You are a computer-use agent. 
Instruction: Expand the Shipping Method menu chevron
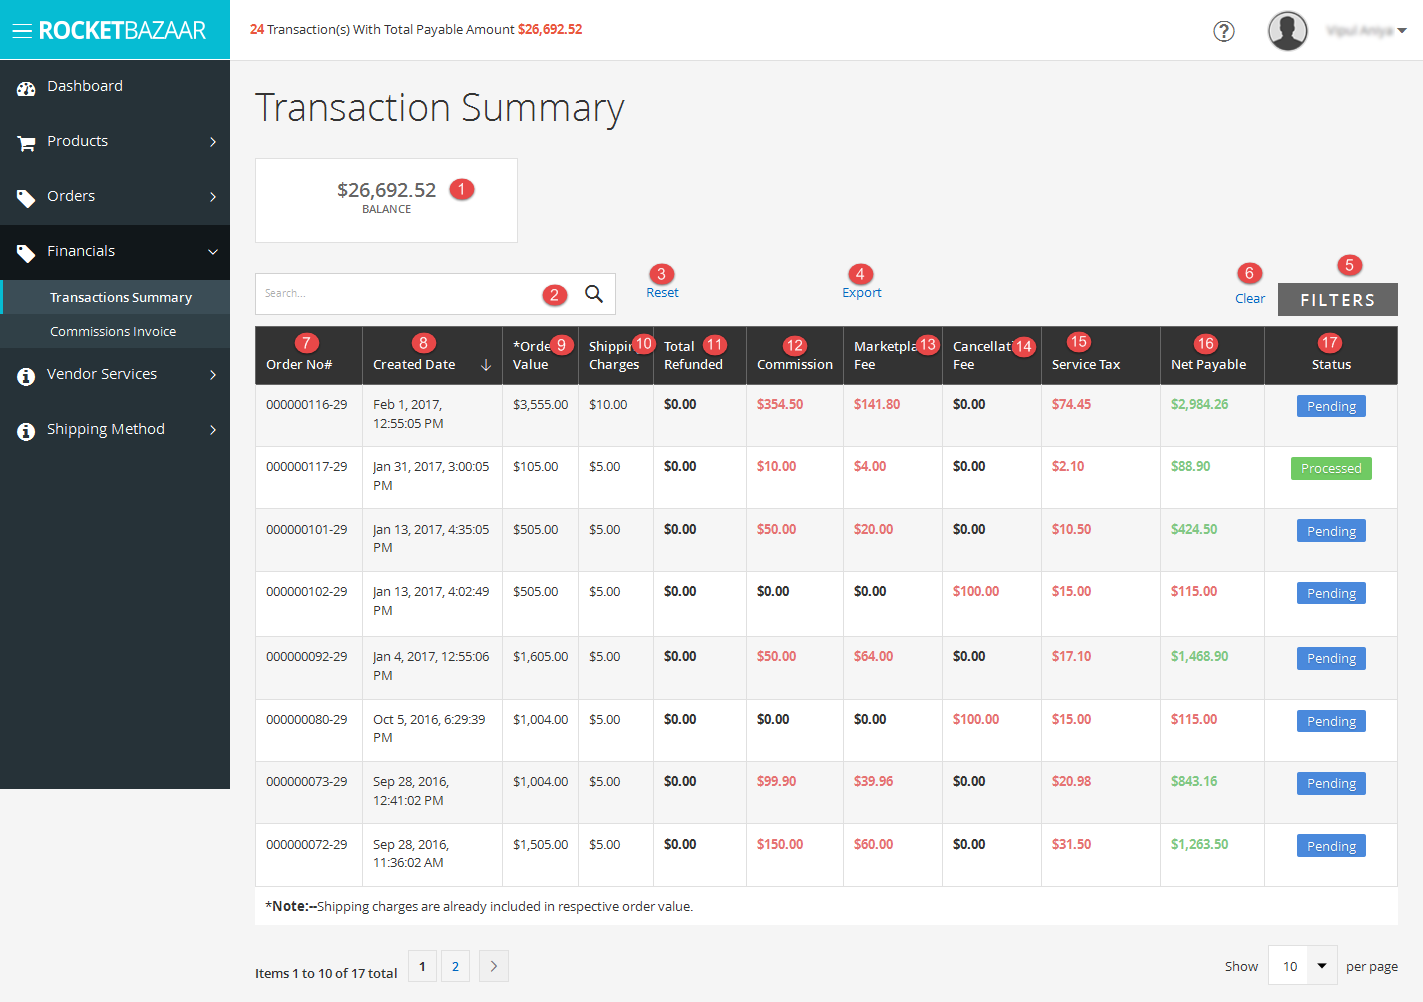(213, 430)
